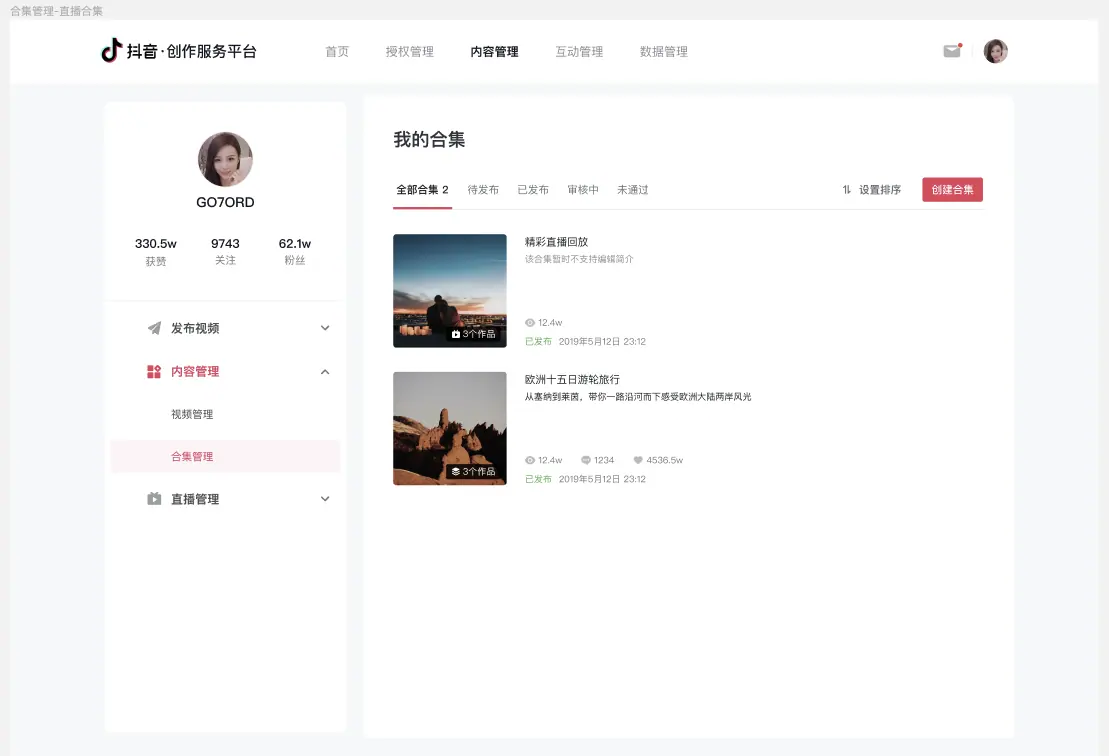1109x756 pixels.
Task: Click the 创建合集 button
Action: [x=952, y=190]
